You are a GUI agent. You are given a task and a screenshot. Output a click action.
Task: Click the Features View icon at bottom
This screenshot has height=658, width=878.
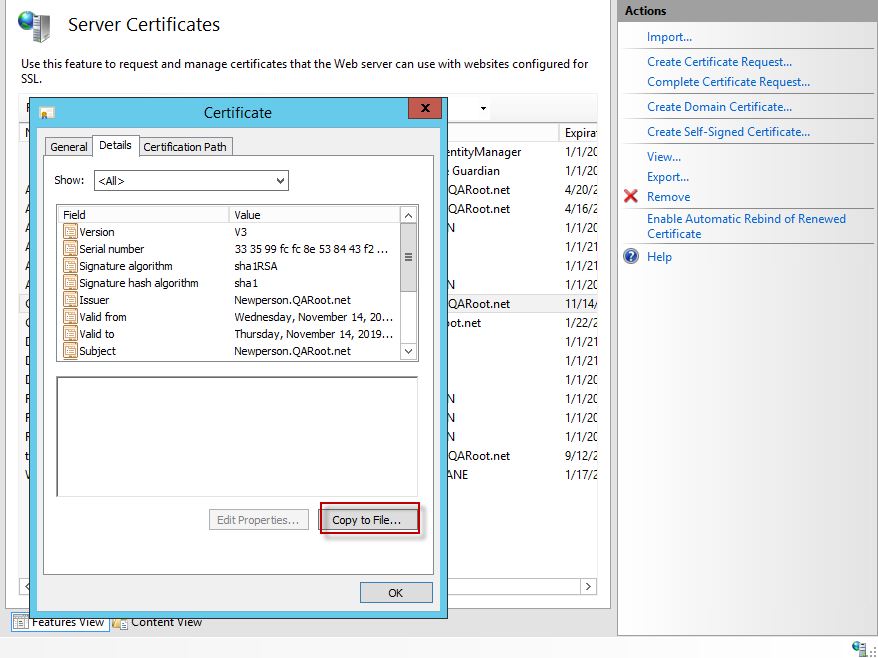tap(22, 622)
